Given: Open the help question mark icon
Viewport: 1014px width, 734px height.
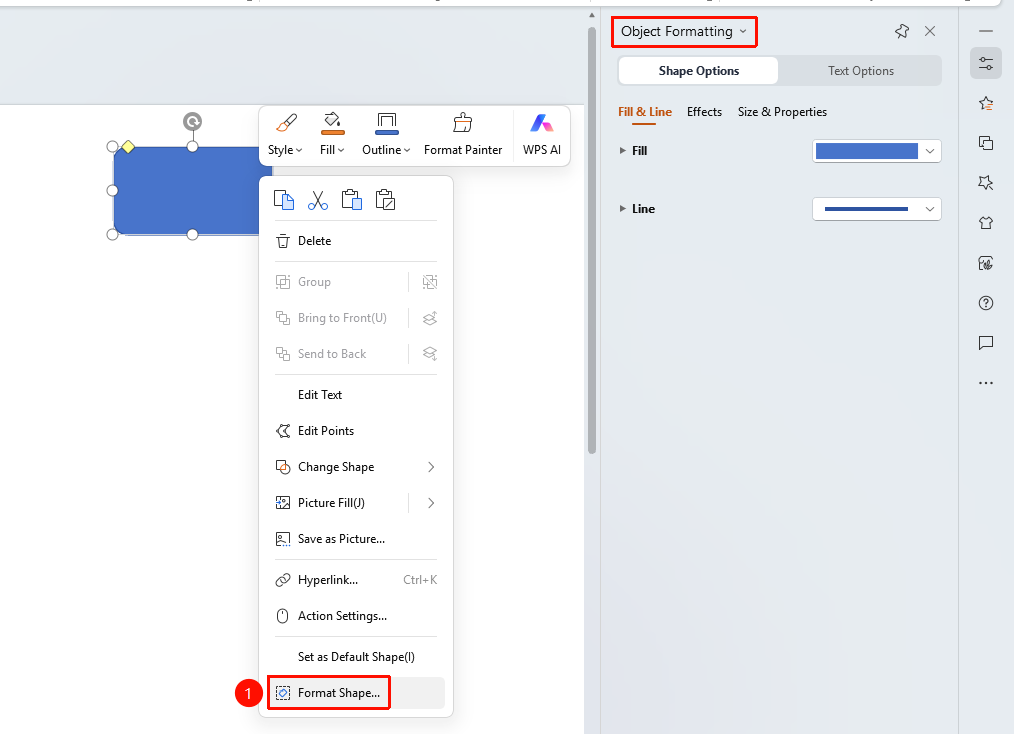Looking at the screenshot, I should (x=986, y=303).
